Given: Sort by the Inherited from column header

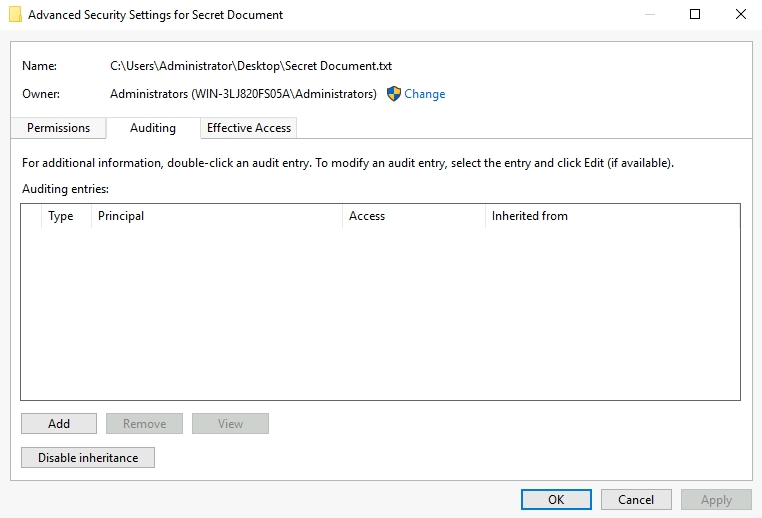Looking at the screenshot, I should coord(530,216).
